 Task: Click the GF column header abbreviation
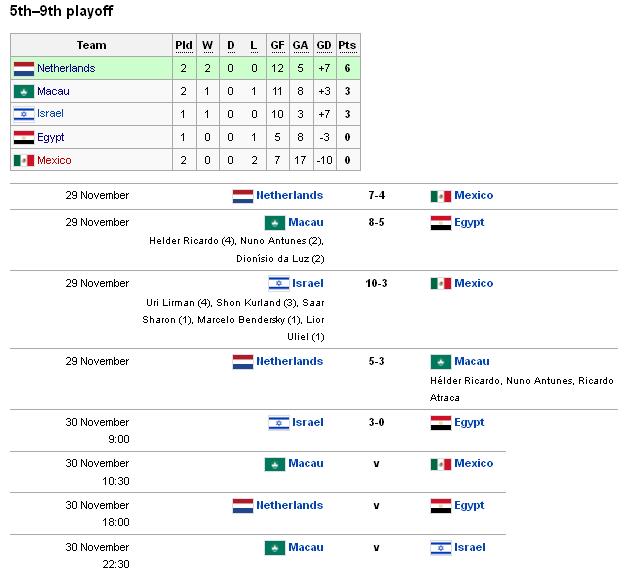click(277, 45)
